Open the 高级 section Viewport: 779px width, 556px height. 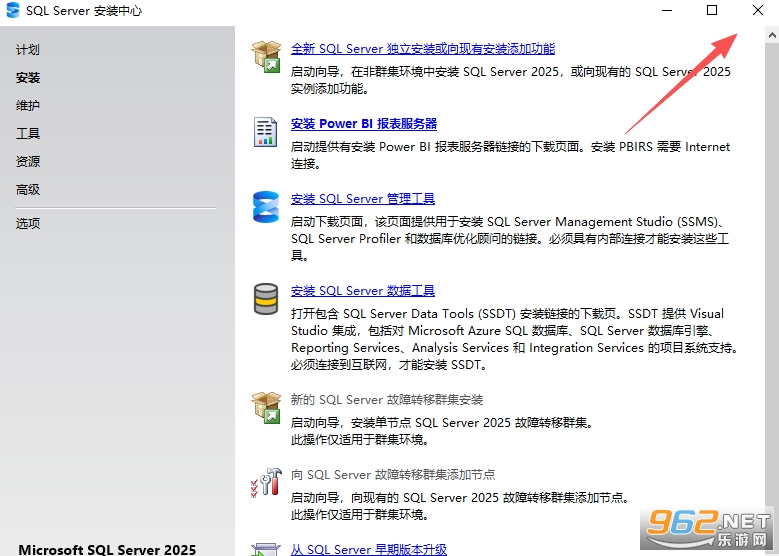(x=27, y=189)
